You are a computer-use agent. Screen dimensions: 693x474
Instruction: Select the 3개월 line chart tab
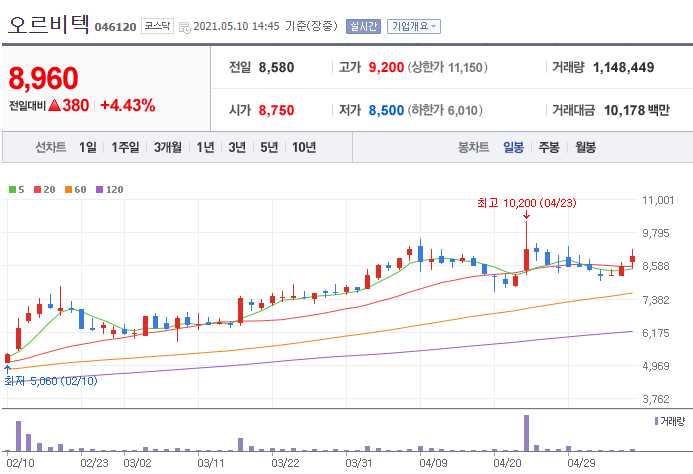click(x=168, y=147)
